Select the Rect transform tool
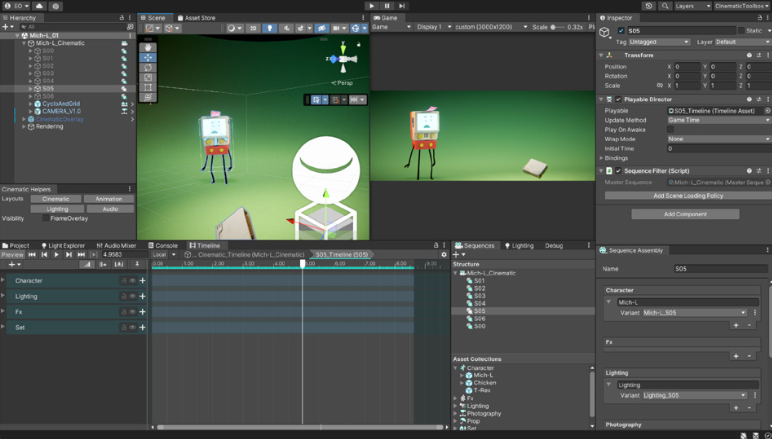The width and height of the screenshot is (772, 439). pyautogui.click(x=148, y=88)
